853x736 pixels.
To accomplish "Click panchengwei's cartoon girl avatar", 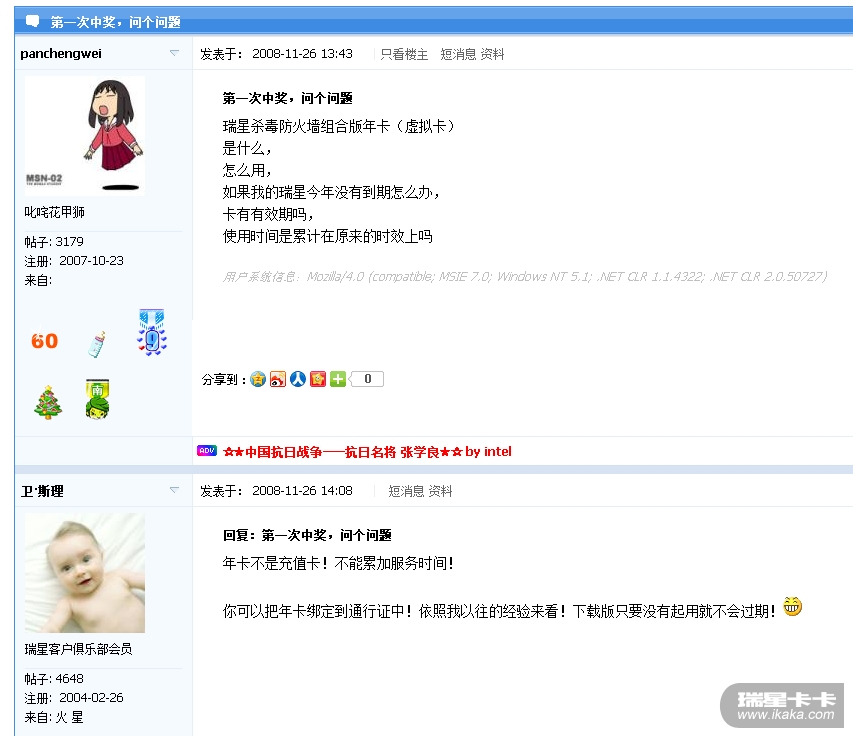I will coord(85,136).
